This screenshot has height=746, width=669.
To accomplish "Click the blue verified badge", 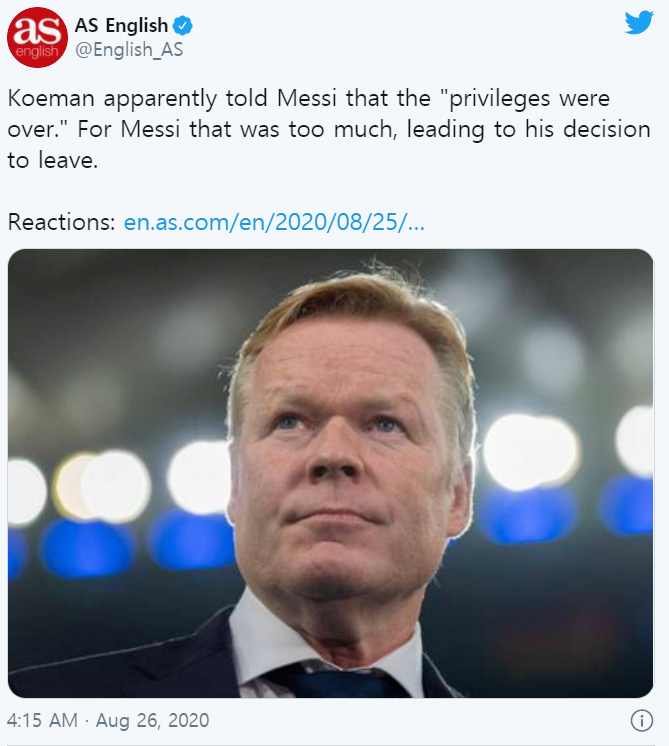I will (x=184, y=26).
